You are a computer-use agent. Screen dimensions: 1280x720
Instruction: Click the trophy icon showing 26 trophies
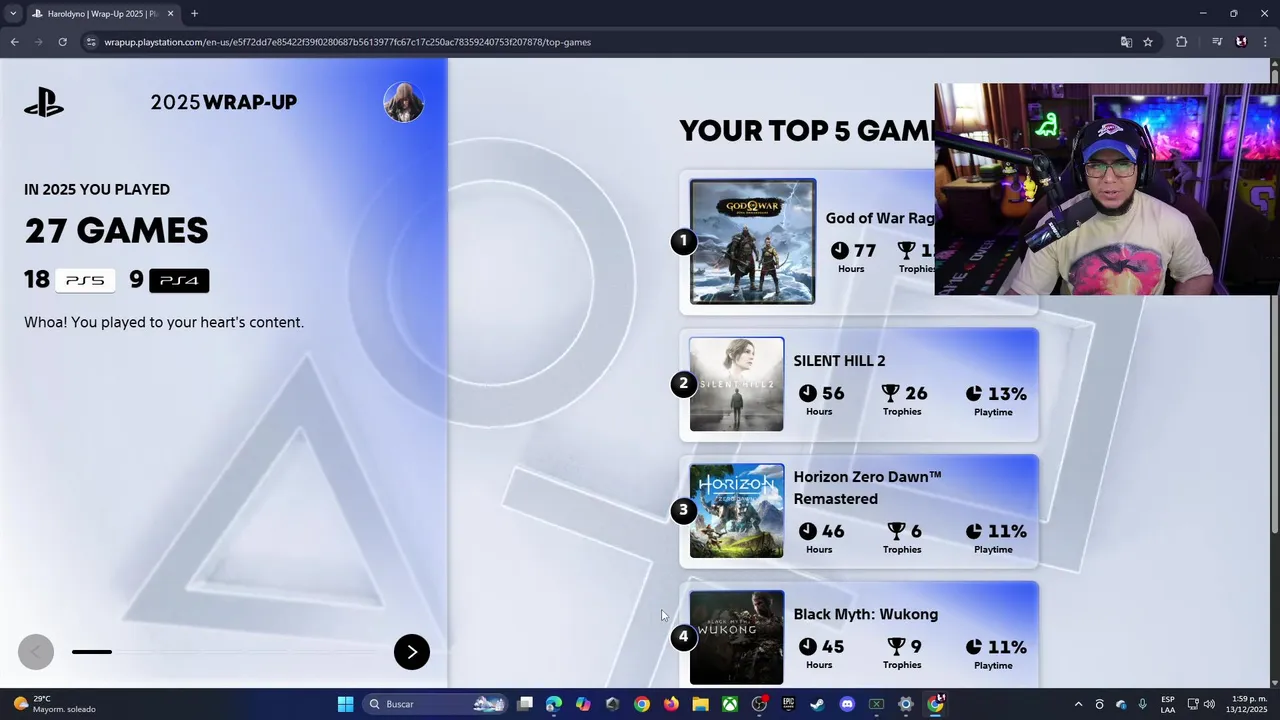892,393
